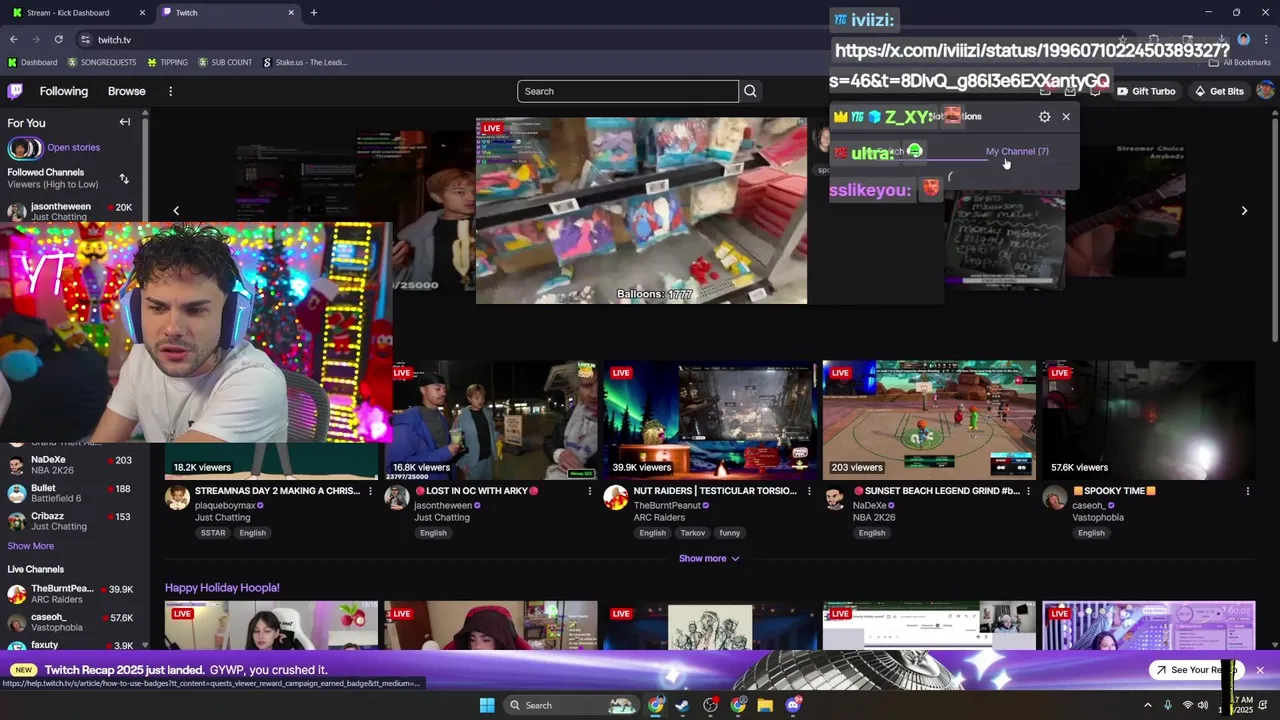This screenshot has width=1280, height=720.
Task: Open NaDeXe channel in sidebar
Action: point(70,465)
